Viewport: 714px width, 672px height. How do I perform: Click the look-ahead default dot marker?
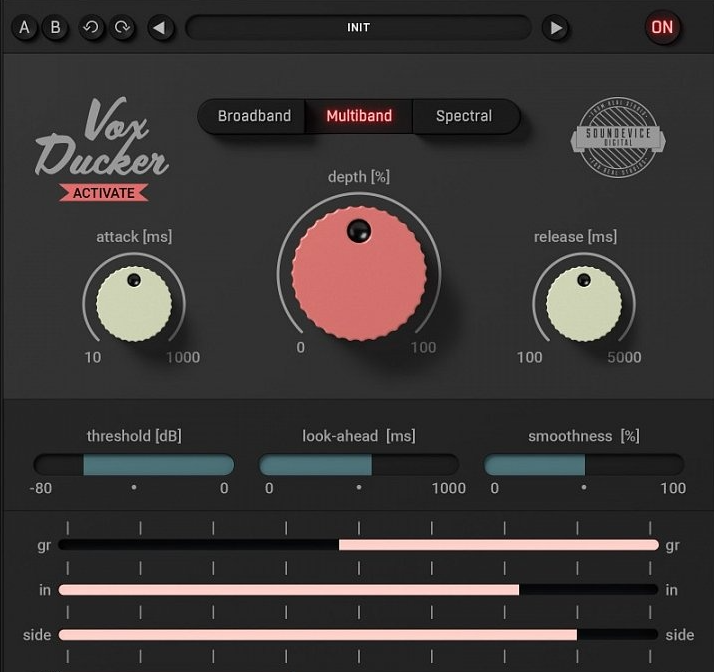[x=359, y=487]
